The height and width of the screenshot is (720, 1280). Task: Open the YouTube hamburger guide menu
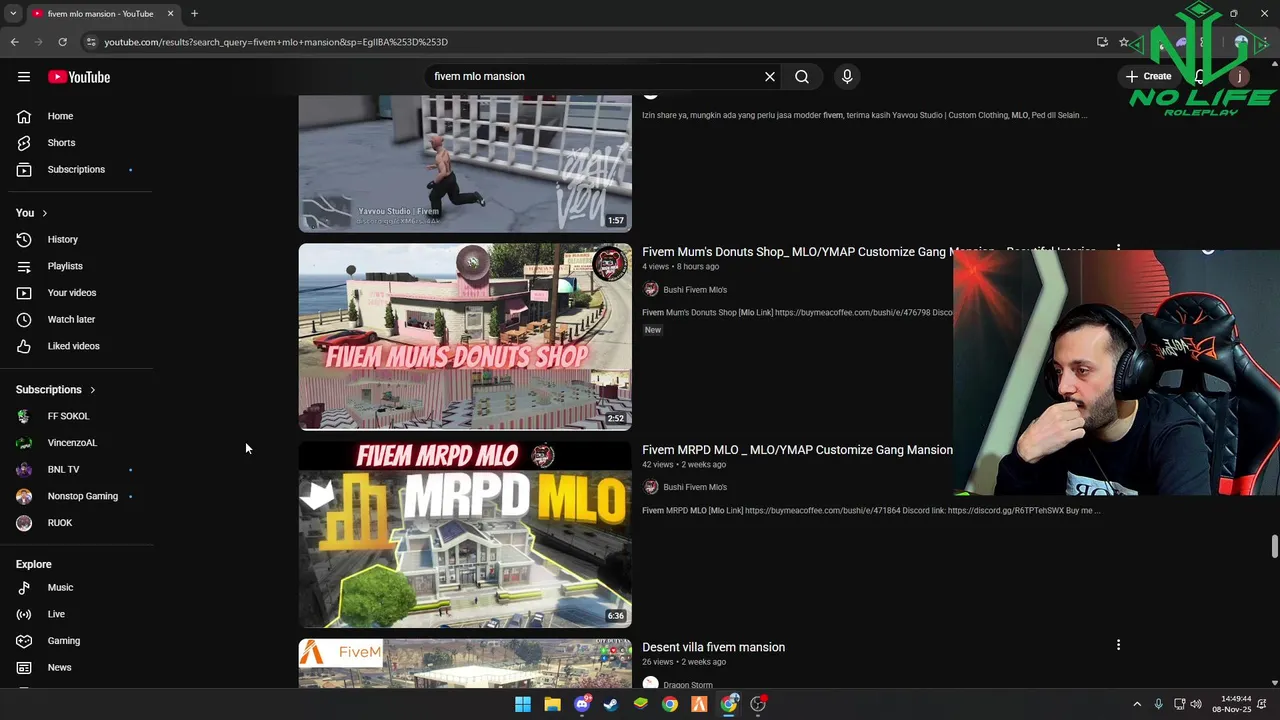(24, 77)
